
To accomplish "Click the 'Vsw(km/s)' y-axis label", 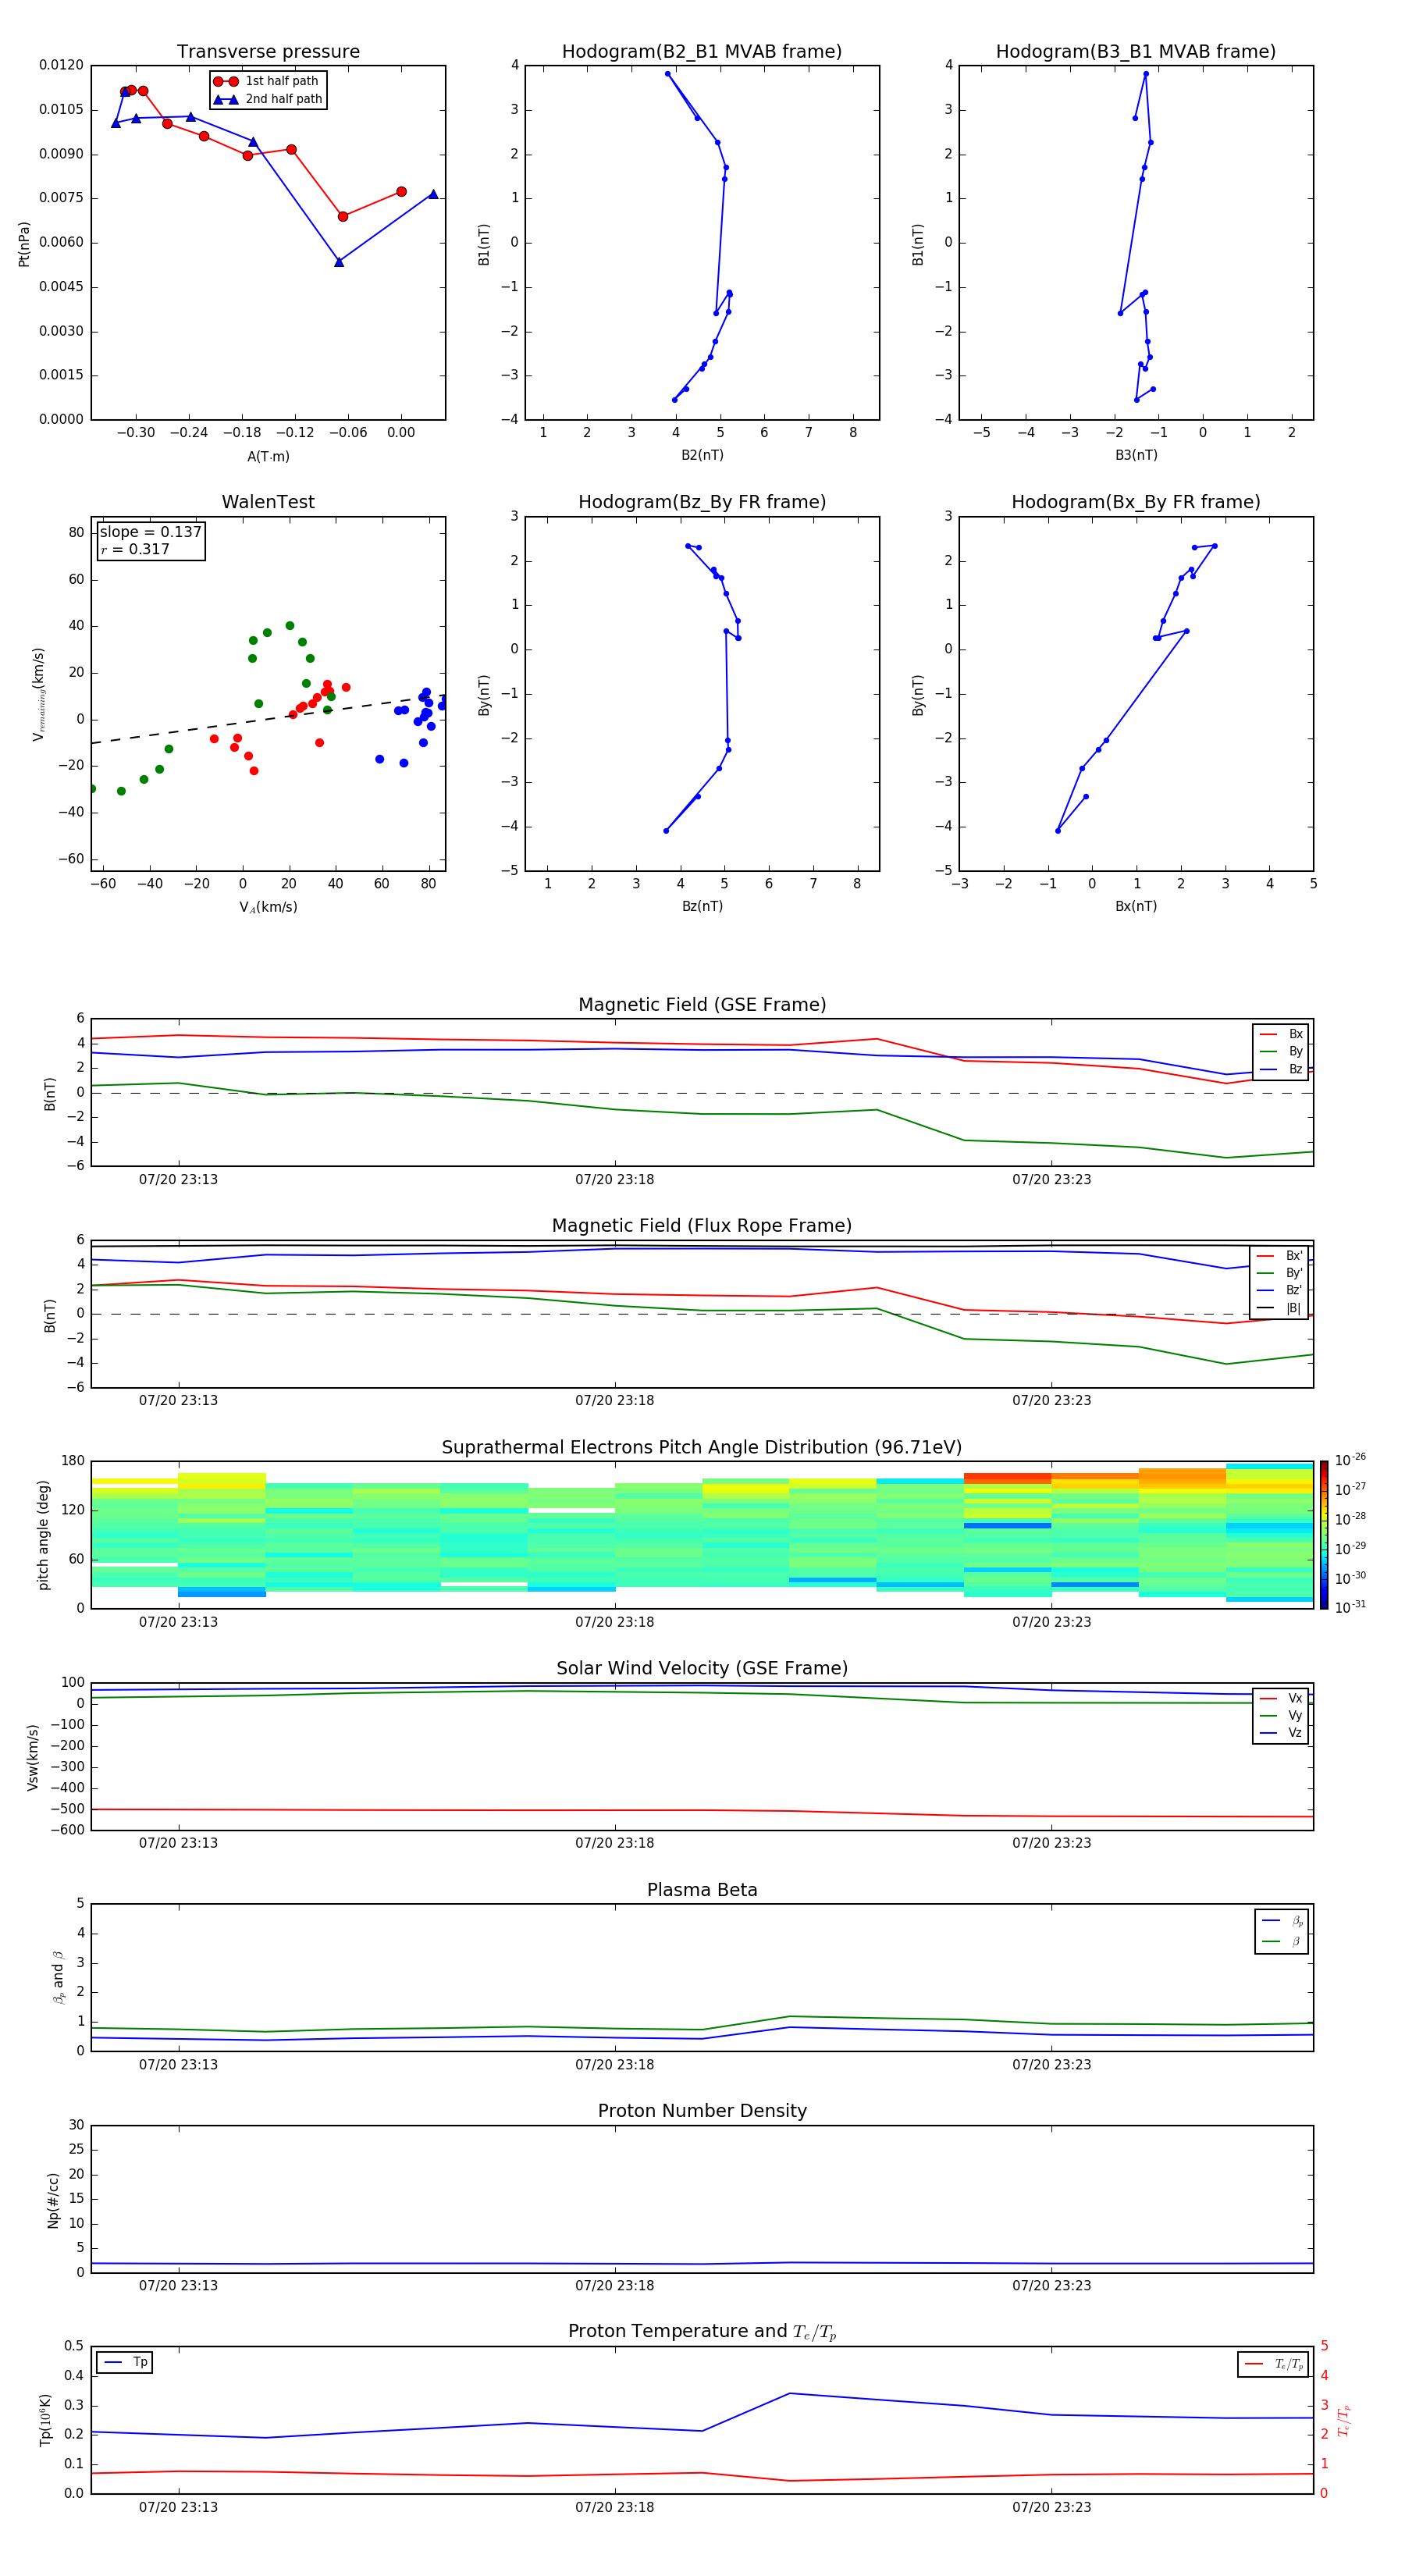I will point(33,1757).
